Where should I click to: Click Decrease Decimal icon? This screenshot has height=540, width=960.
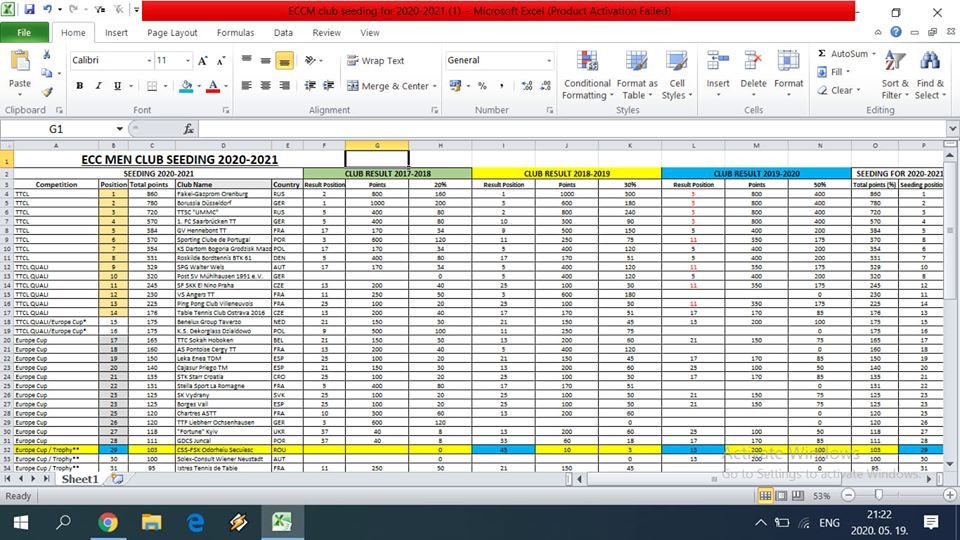(x=546, y=86)
